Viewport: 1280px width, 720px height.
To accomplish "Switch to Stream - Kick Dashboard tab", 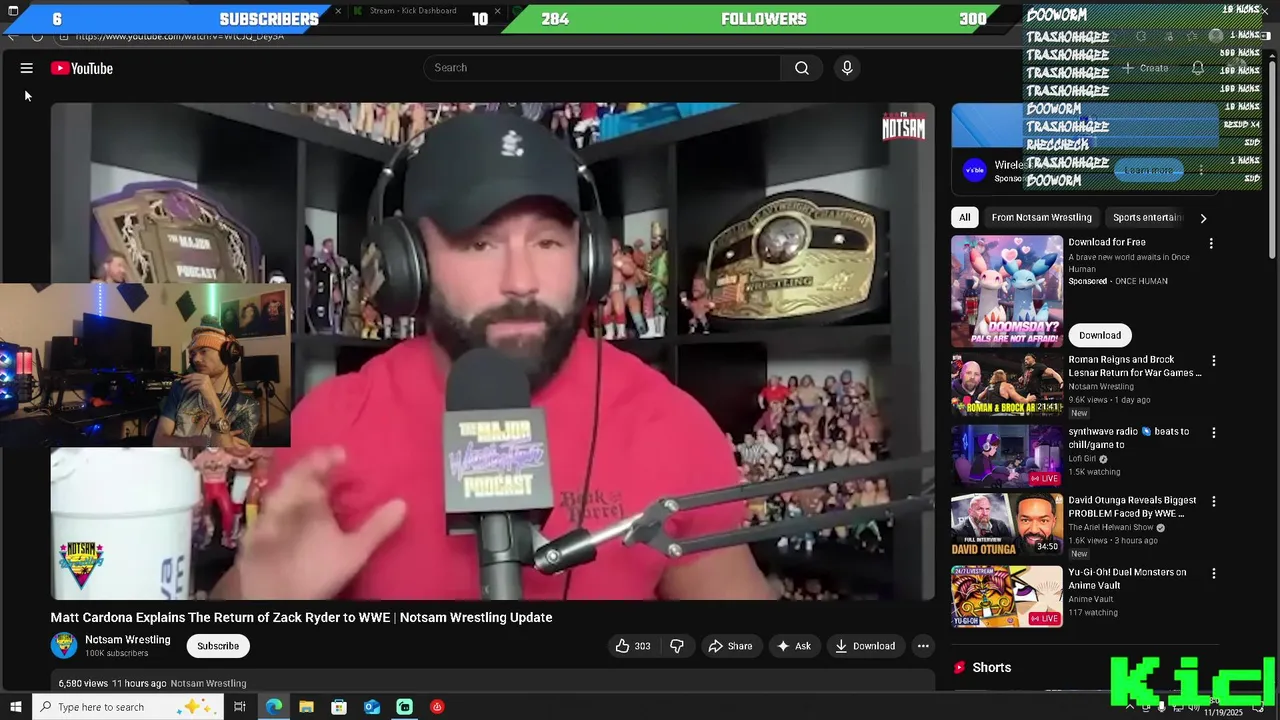I will (413, 11).
